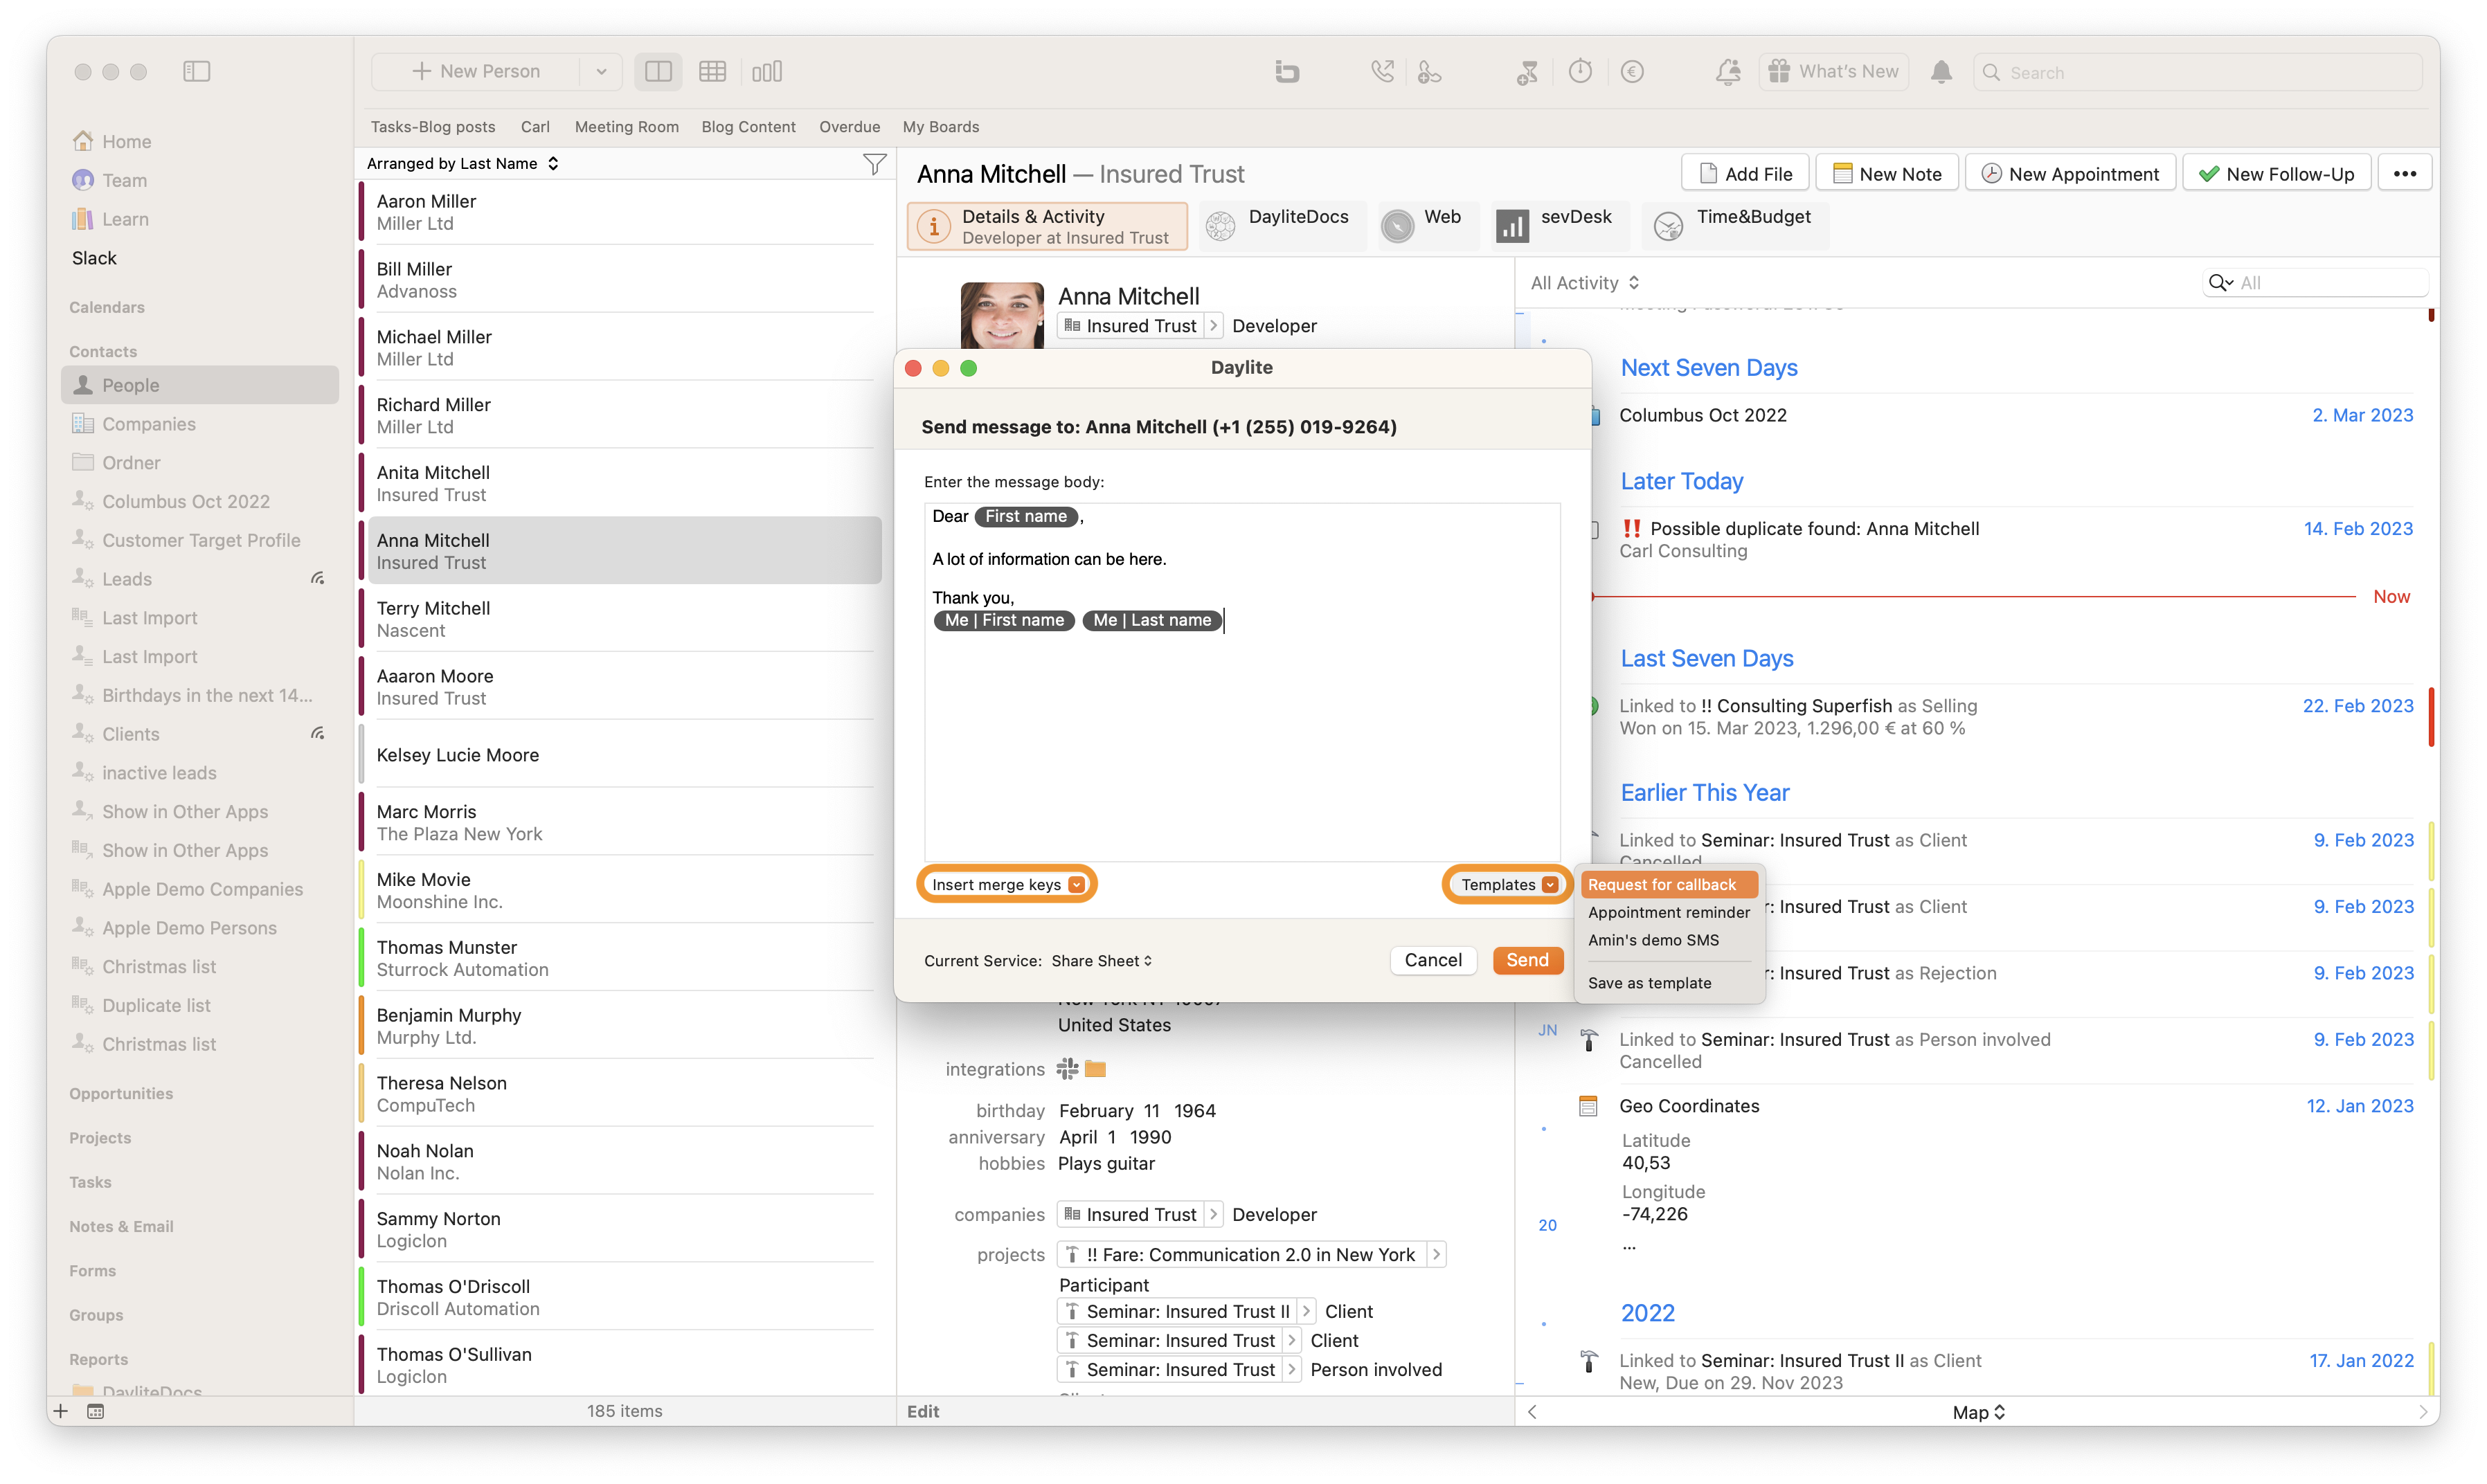Open the Web plugin tab

point(1427,226)
